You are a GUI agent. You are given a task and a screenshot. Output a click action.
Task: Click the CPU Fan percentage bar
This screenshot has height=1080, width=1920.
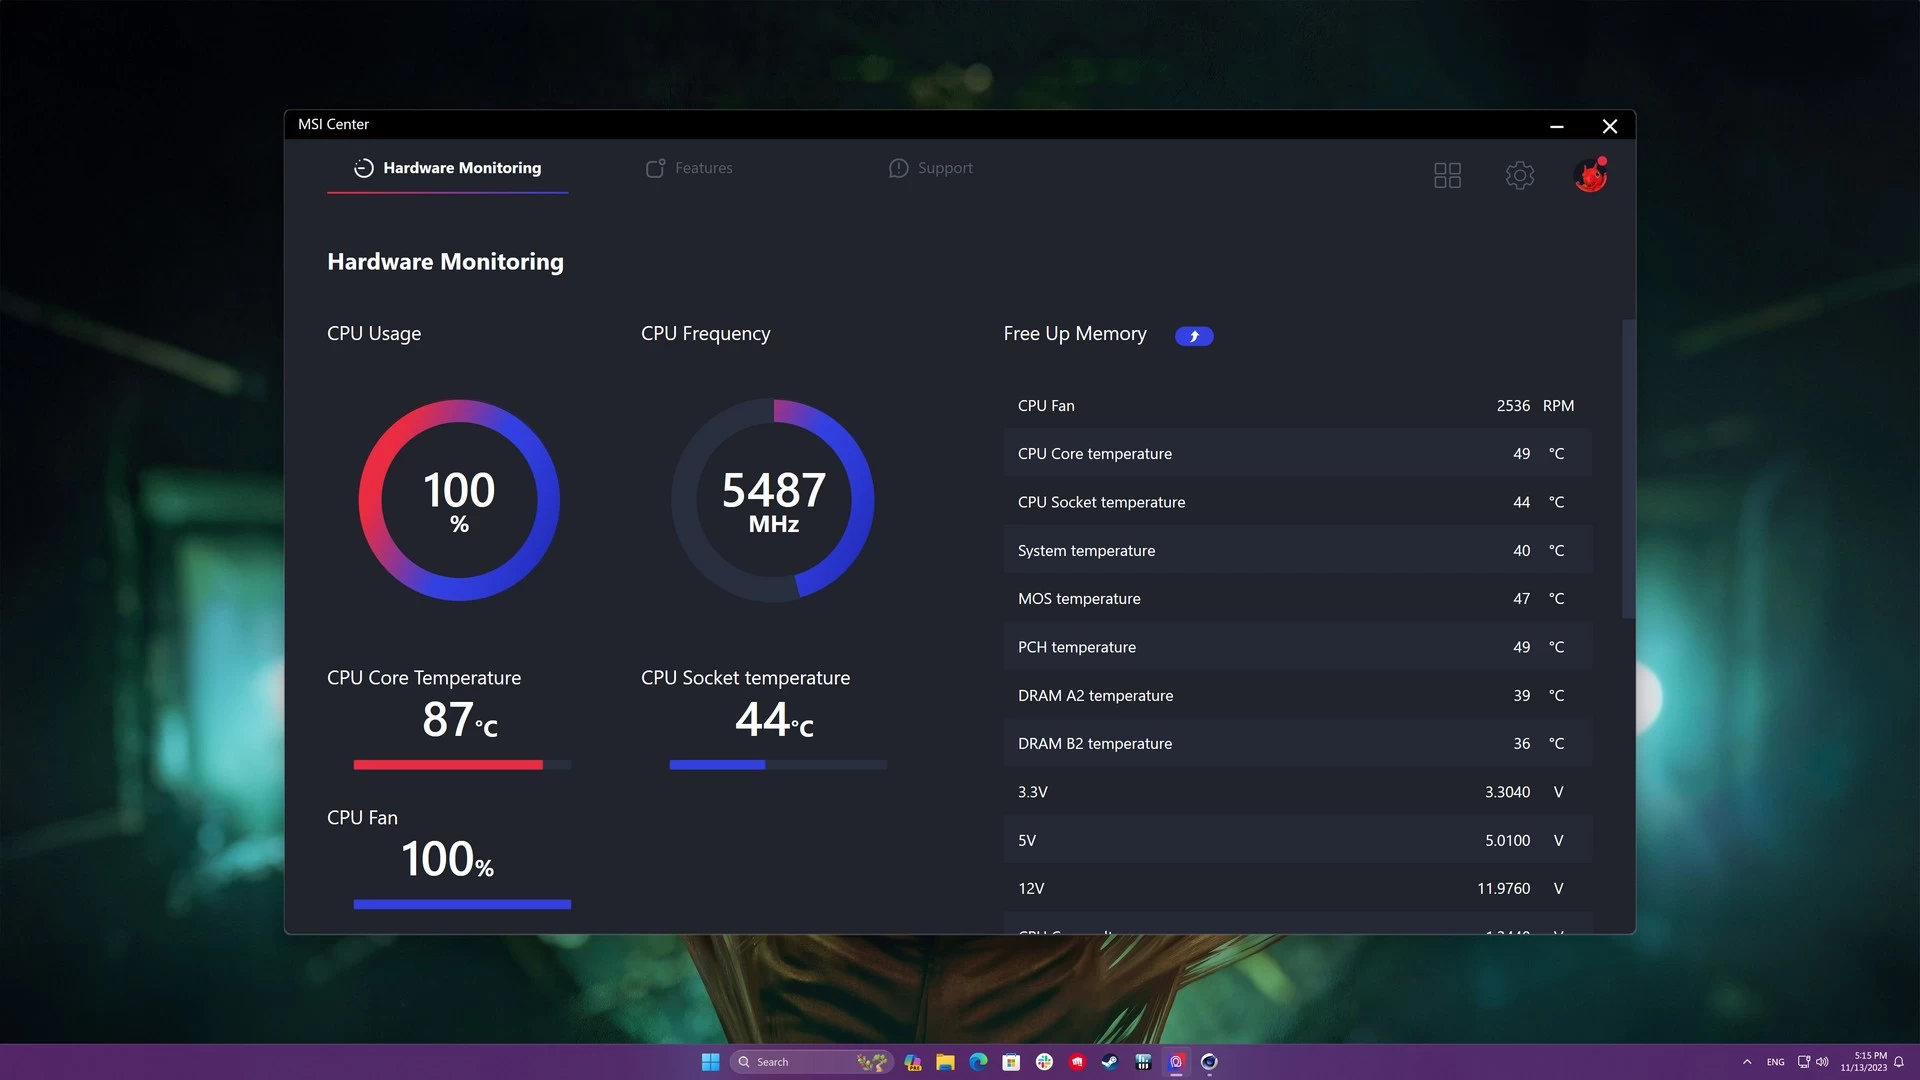click(x=462, y=904)
